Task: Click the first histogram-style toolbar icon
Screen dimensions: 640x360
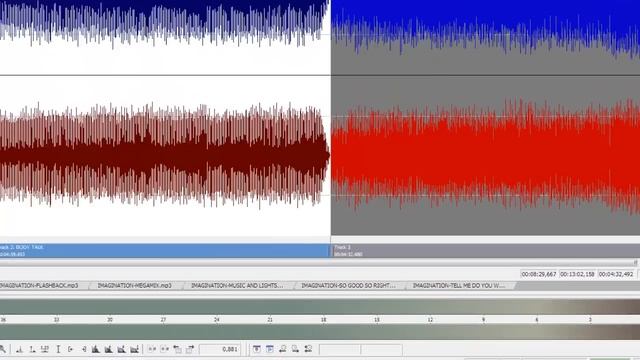Action: click(x=96, y=349)
